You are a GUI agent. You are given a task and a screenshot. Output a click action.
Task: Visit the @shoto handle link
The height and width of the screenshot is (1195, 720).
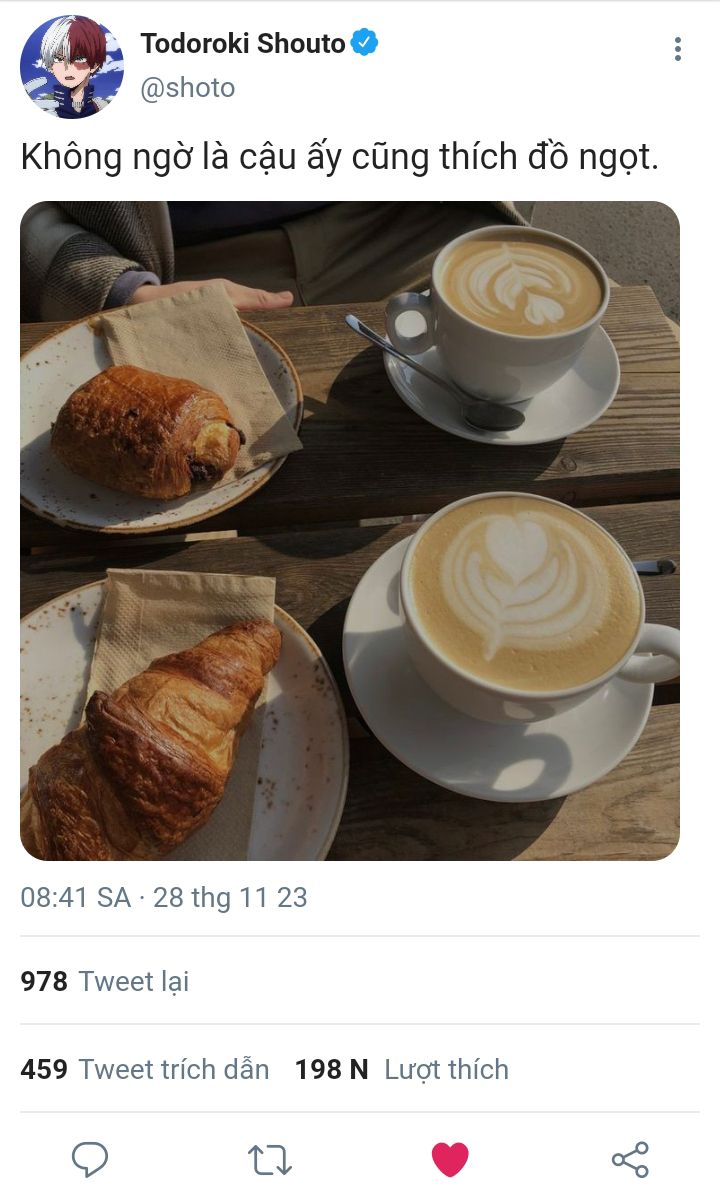187,88
